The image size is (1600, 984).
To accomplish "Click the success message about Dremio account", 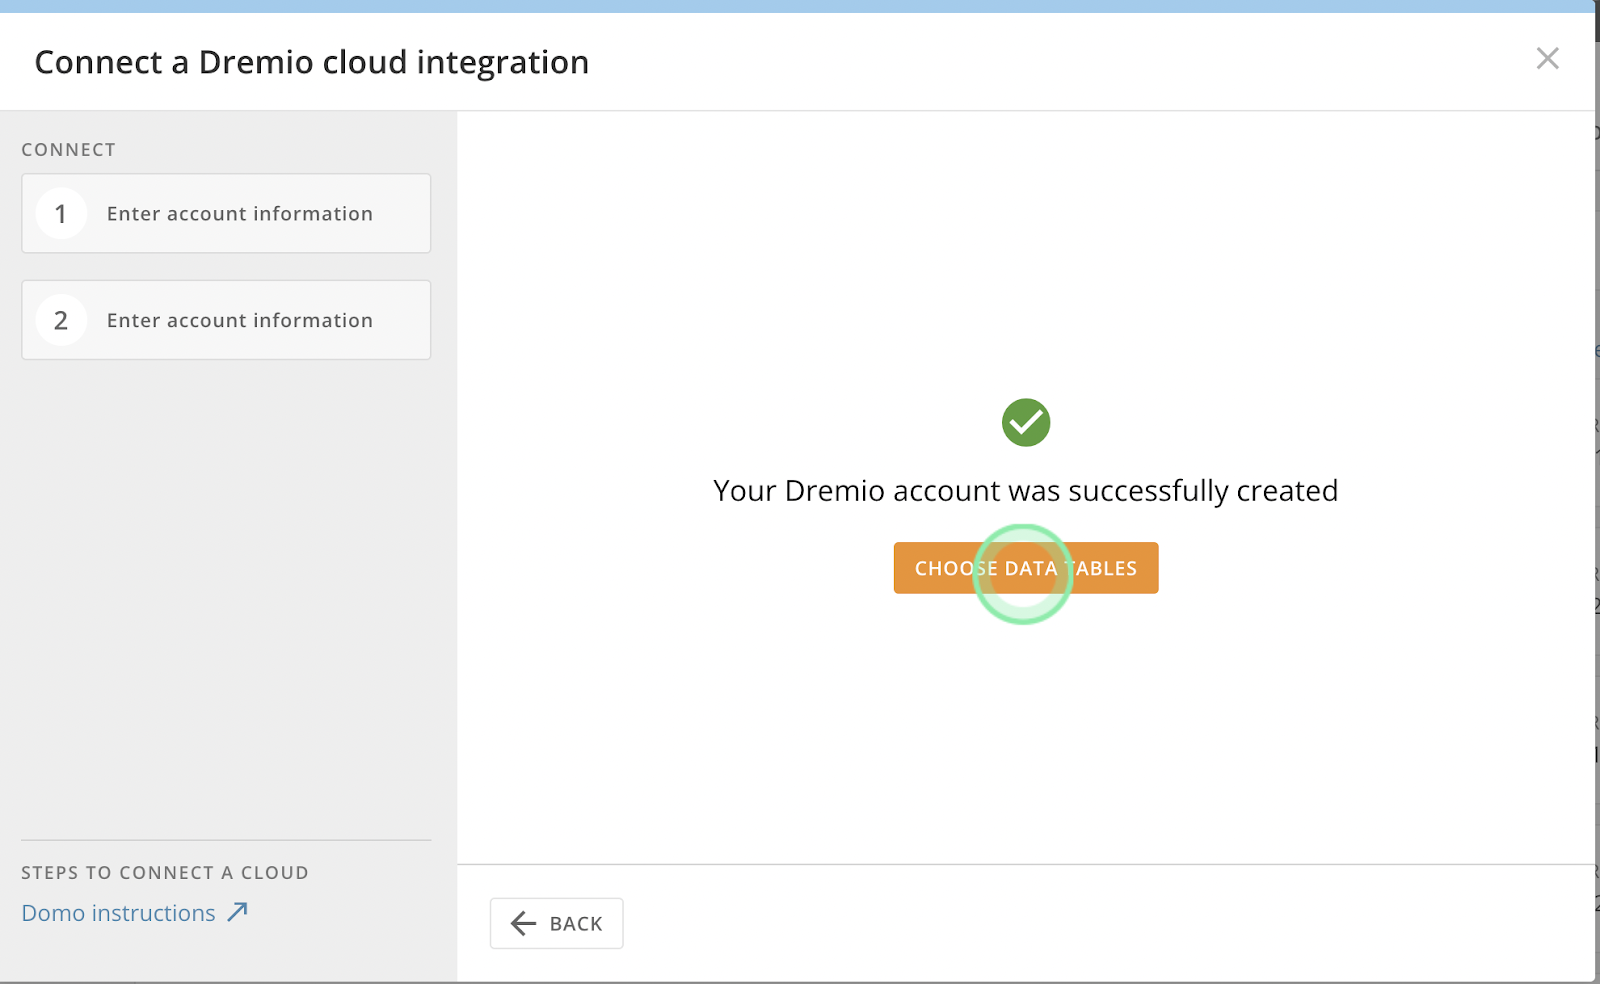I will 1025,491.
